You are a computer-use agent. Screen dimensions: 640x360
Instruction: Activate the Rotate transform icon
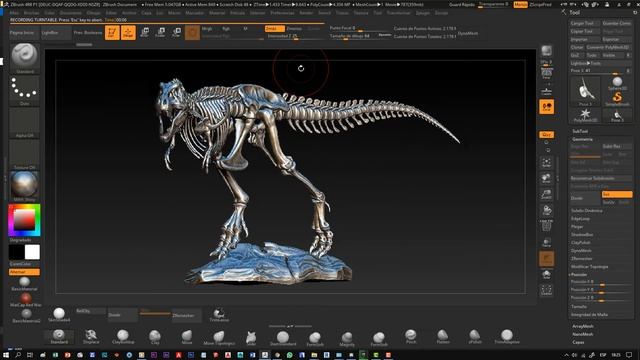176,33
